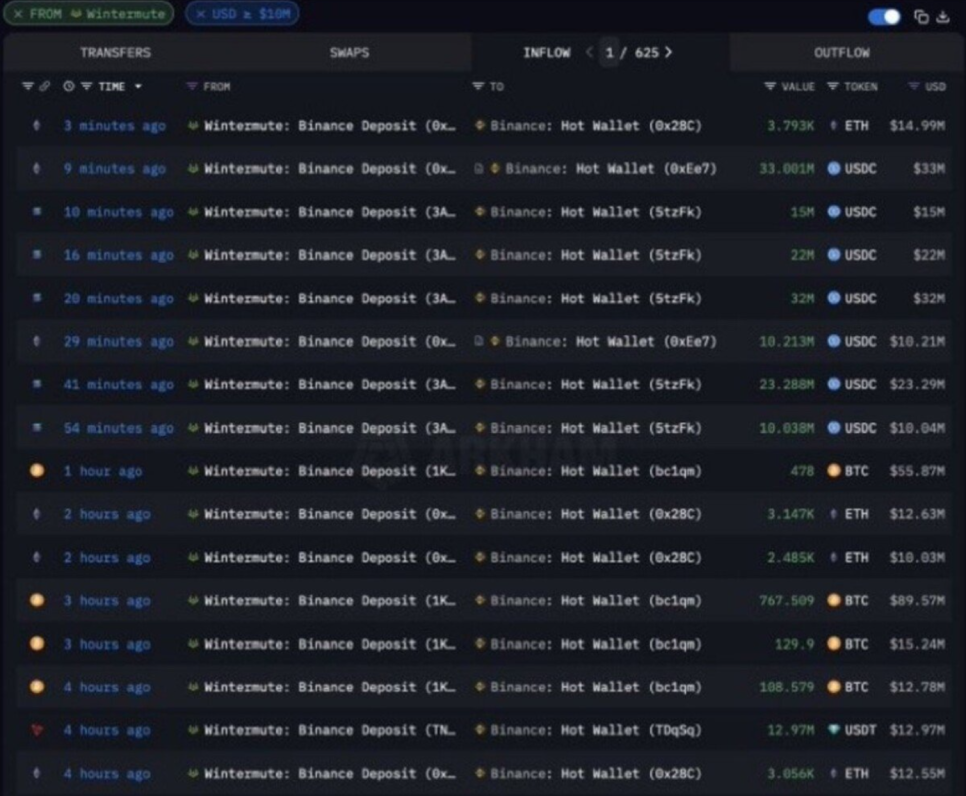Click the total pages text 625

coord(646,52)
